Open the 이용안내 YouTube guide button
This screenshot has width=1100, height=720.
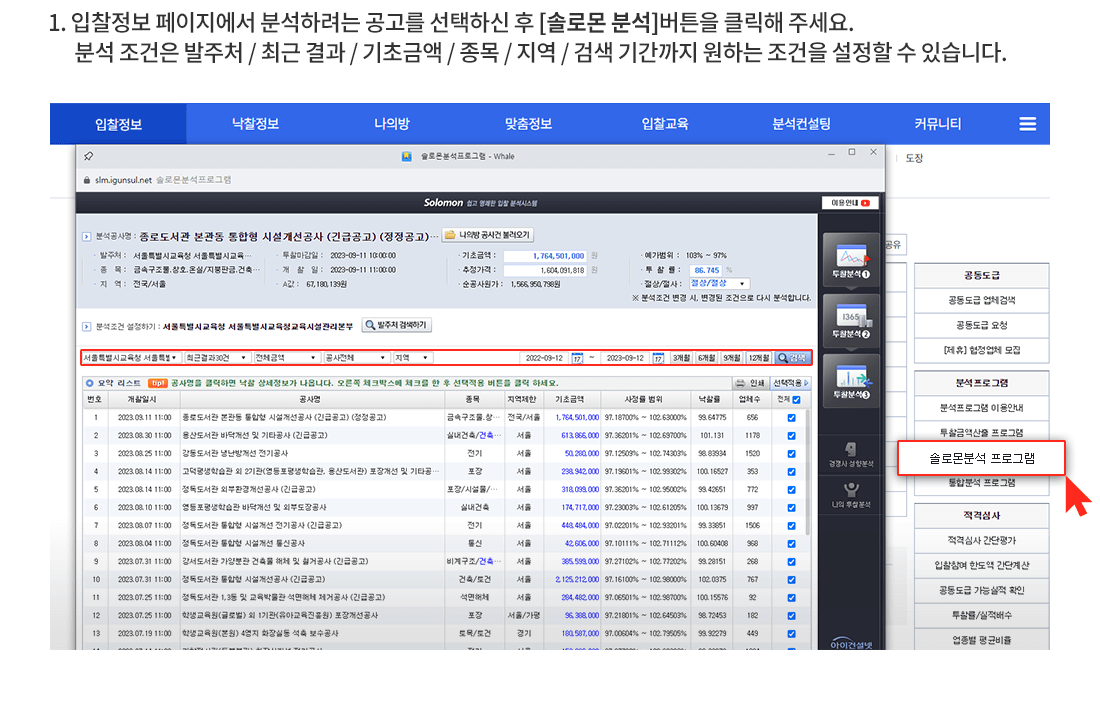[850, 203]
